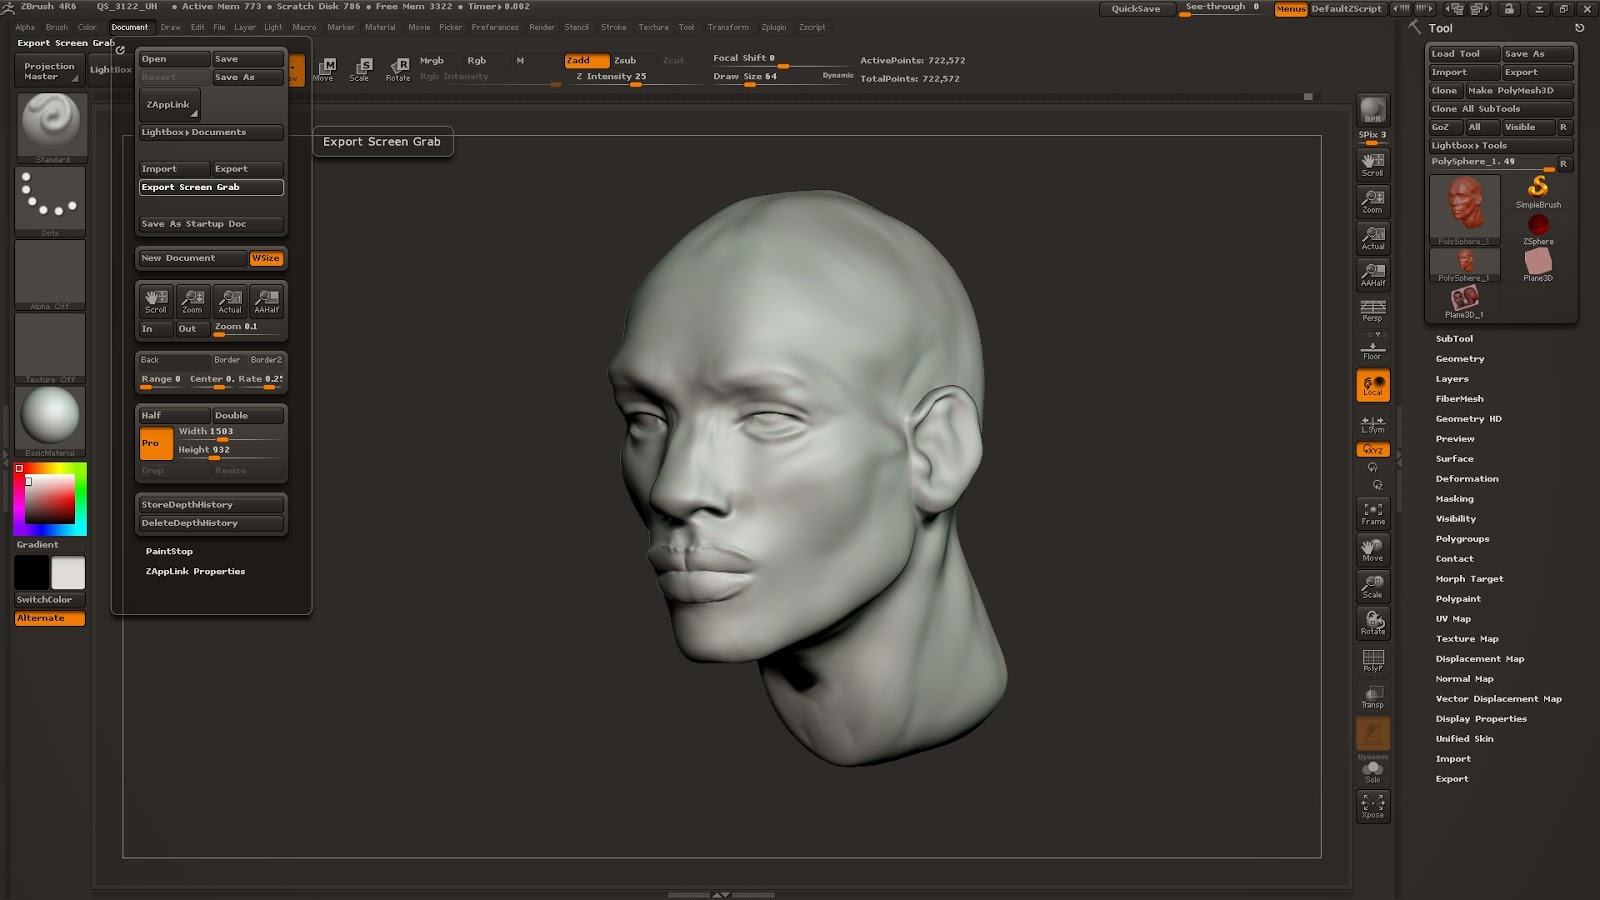Open the Zplugin menu
The height and width of the screenshot is (900, 1600).
(x=773, y=27)
